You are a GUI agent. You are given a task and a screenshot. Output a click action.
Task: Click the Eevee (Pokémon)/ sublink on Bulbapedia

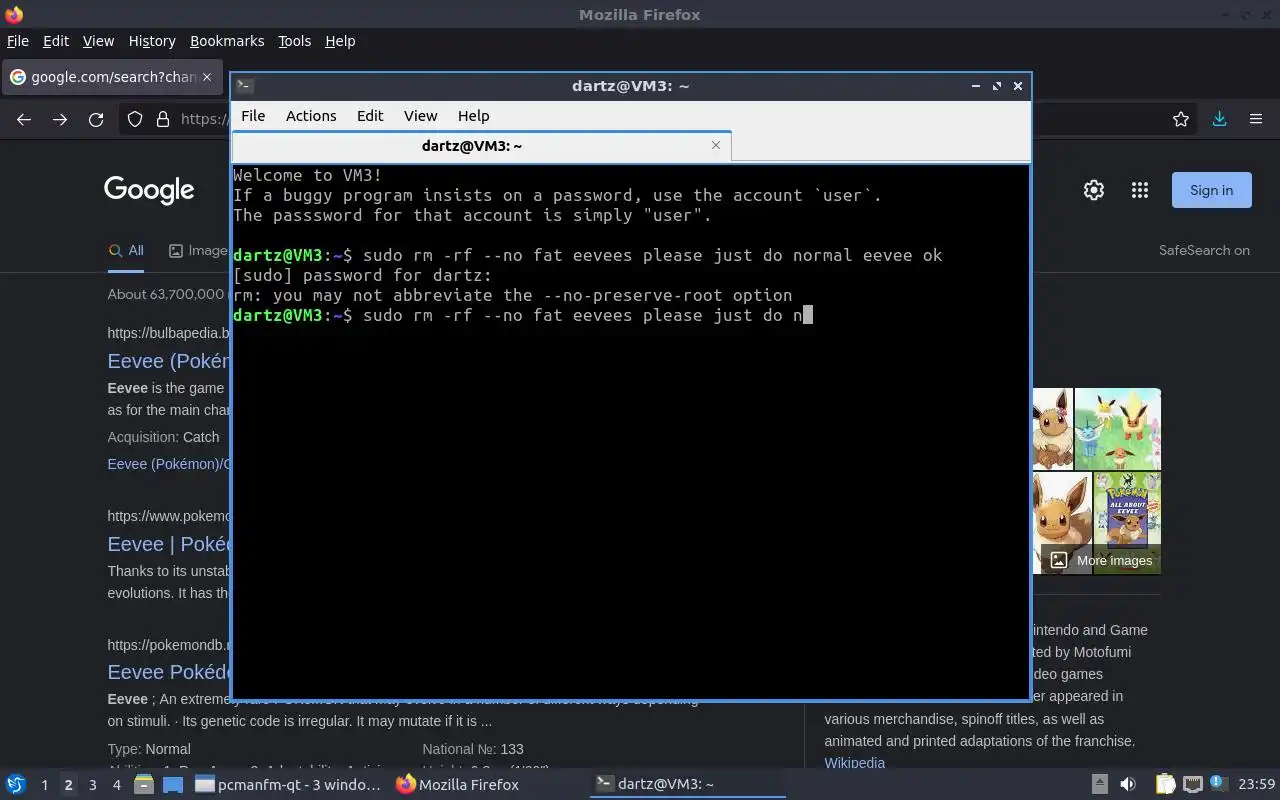point(169,464)
